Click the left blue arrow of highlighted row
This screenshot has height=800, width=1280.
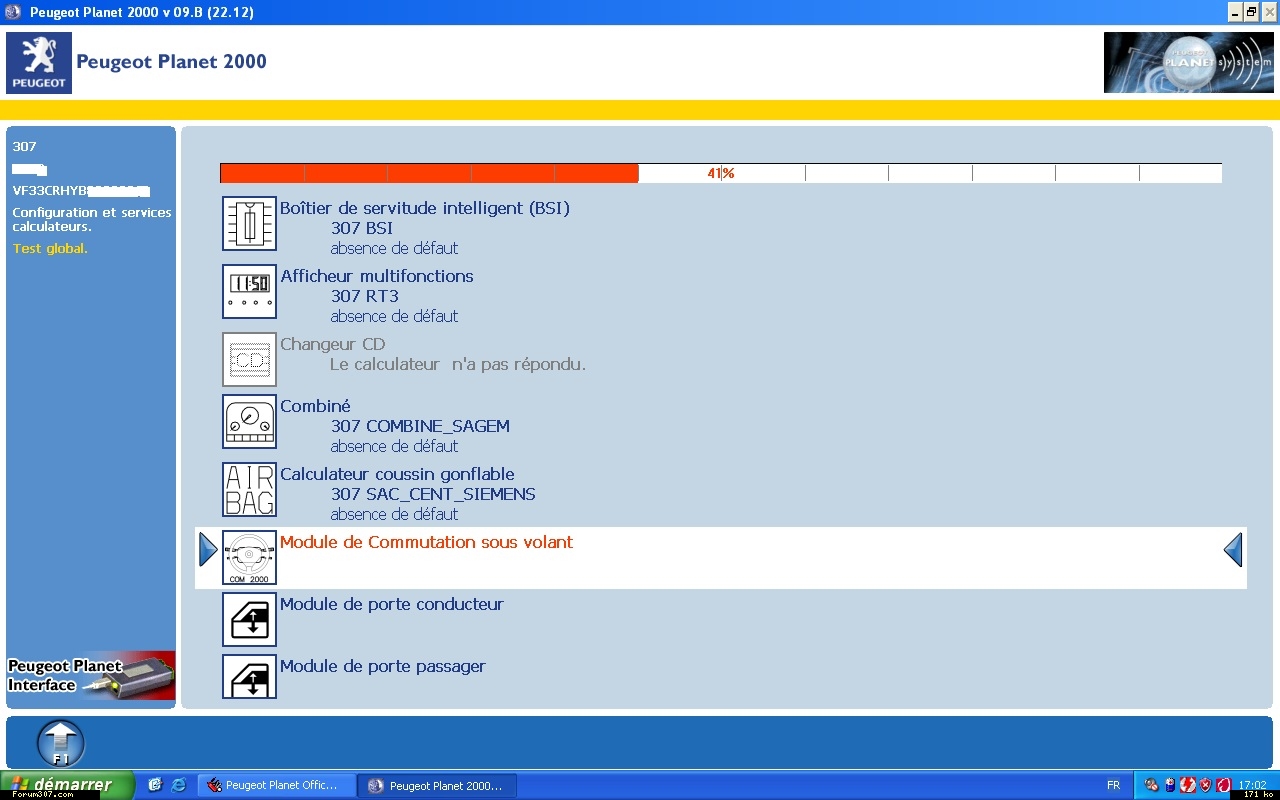click(208, 549)
